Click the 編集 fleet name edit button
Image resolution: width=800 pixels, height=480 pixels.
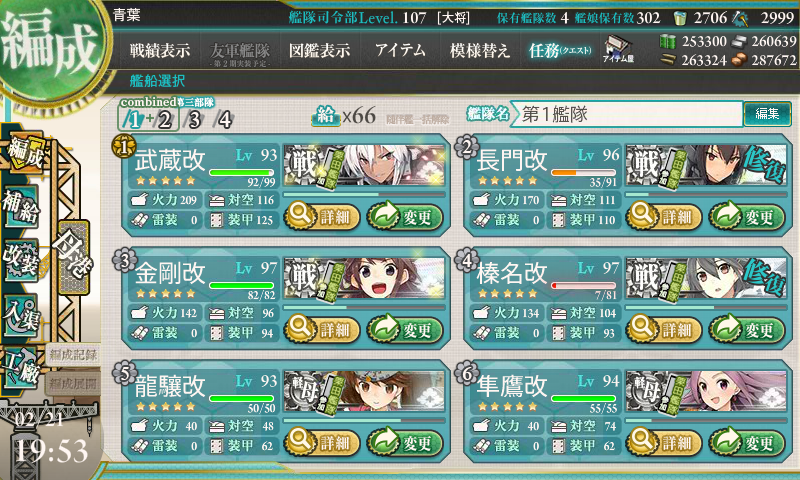[x=767, y=113]
